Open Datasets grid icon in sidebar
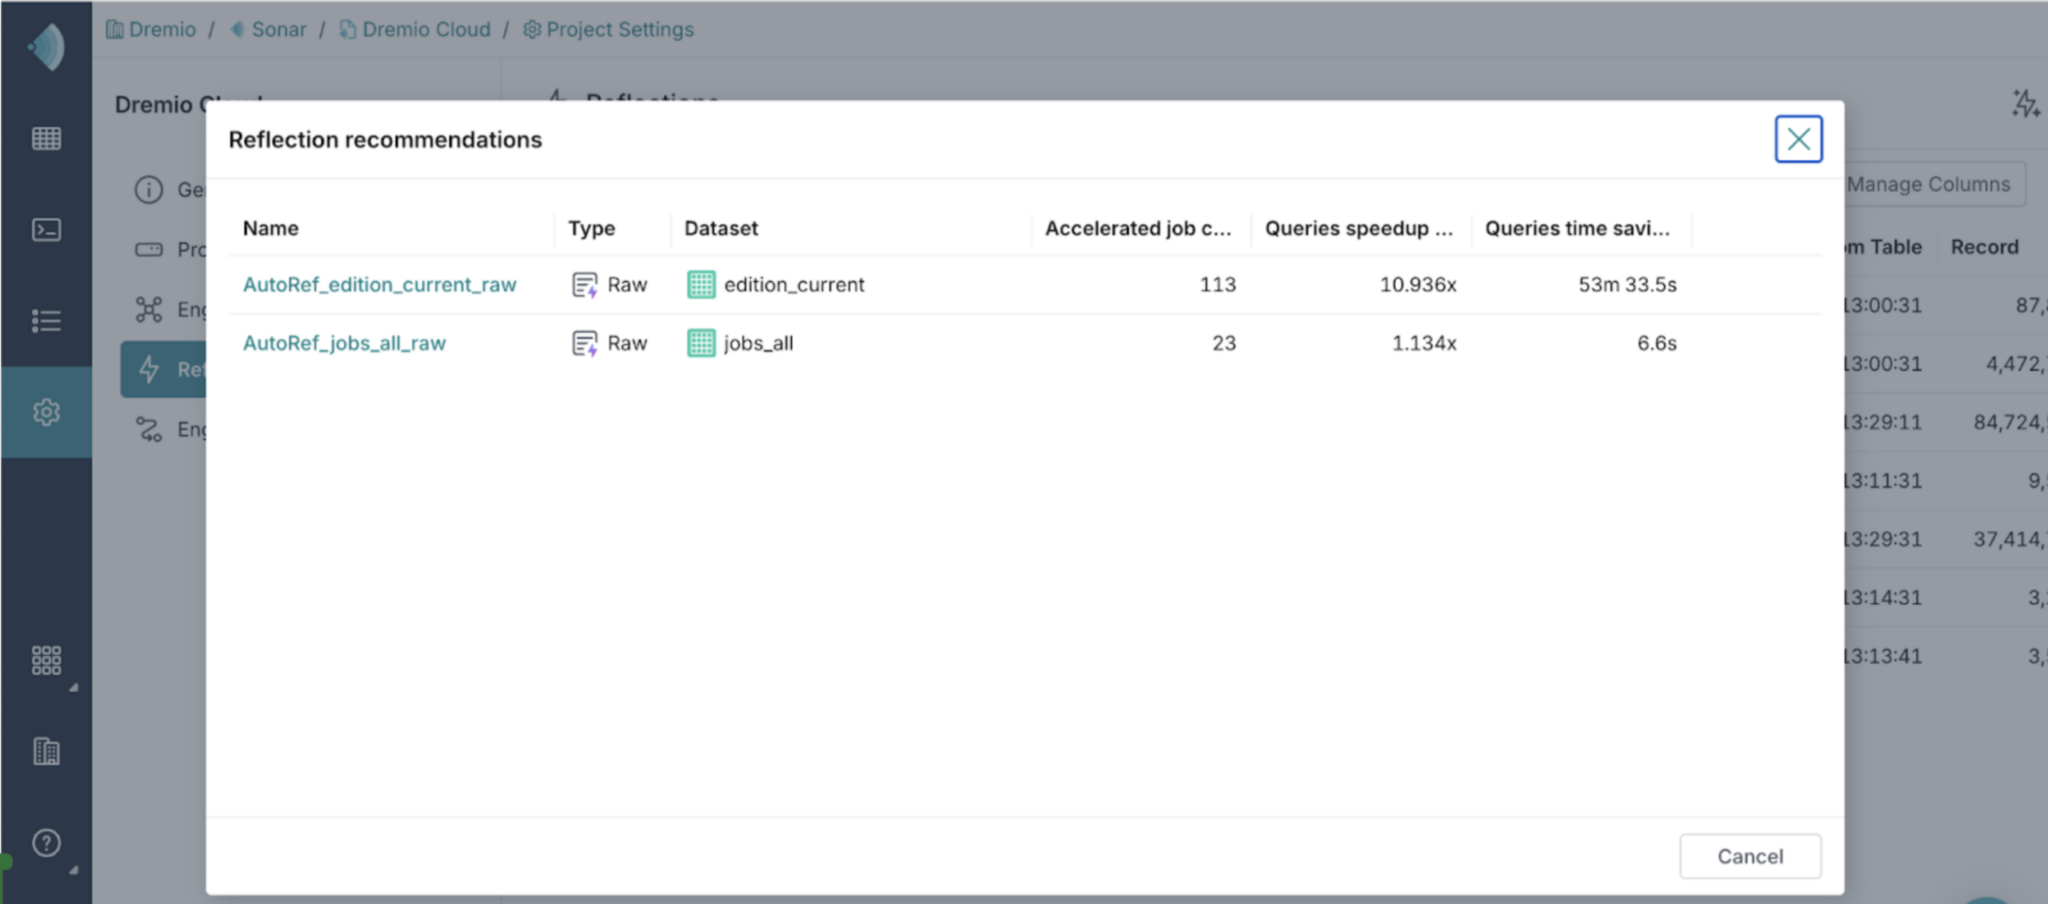 coord(46,138)
